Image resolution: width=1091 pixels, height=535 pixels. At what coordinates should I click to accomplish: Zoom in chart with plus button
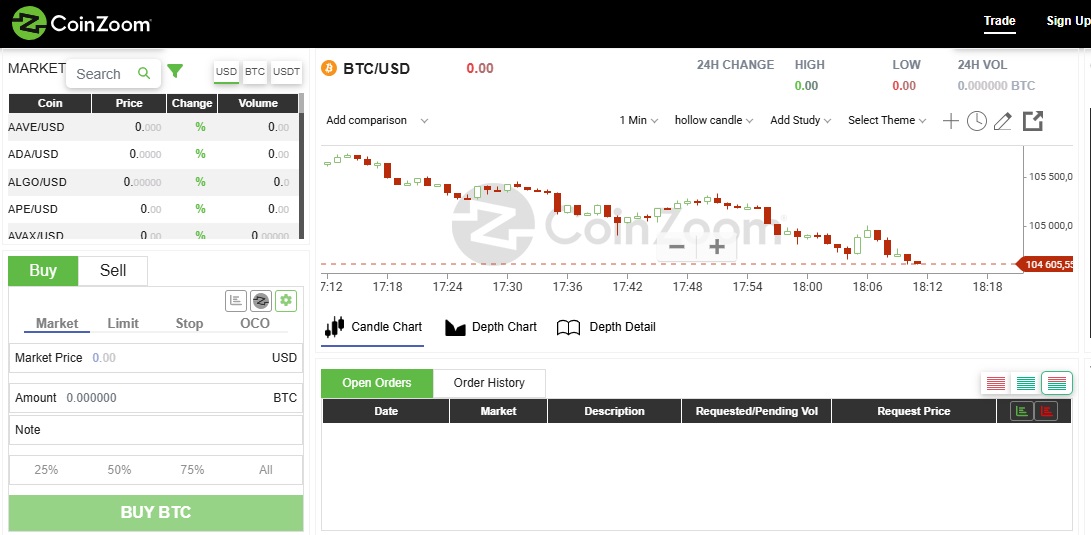[x=717, y=246]
